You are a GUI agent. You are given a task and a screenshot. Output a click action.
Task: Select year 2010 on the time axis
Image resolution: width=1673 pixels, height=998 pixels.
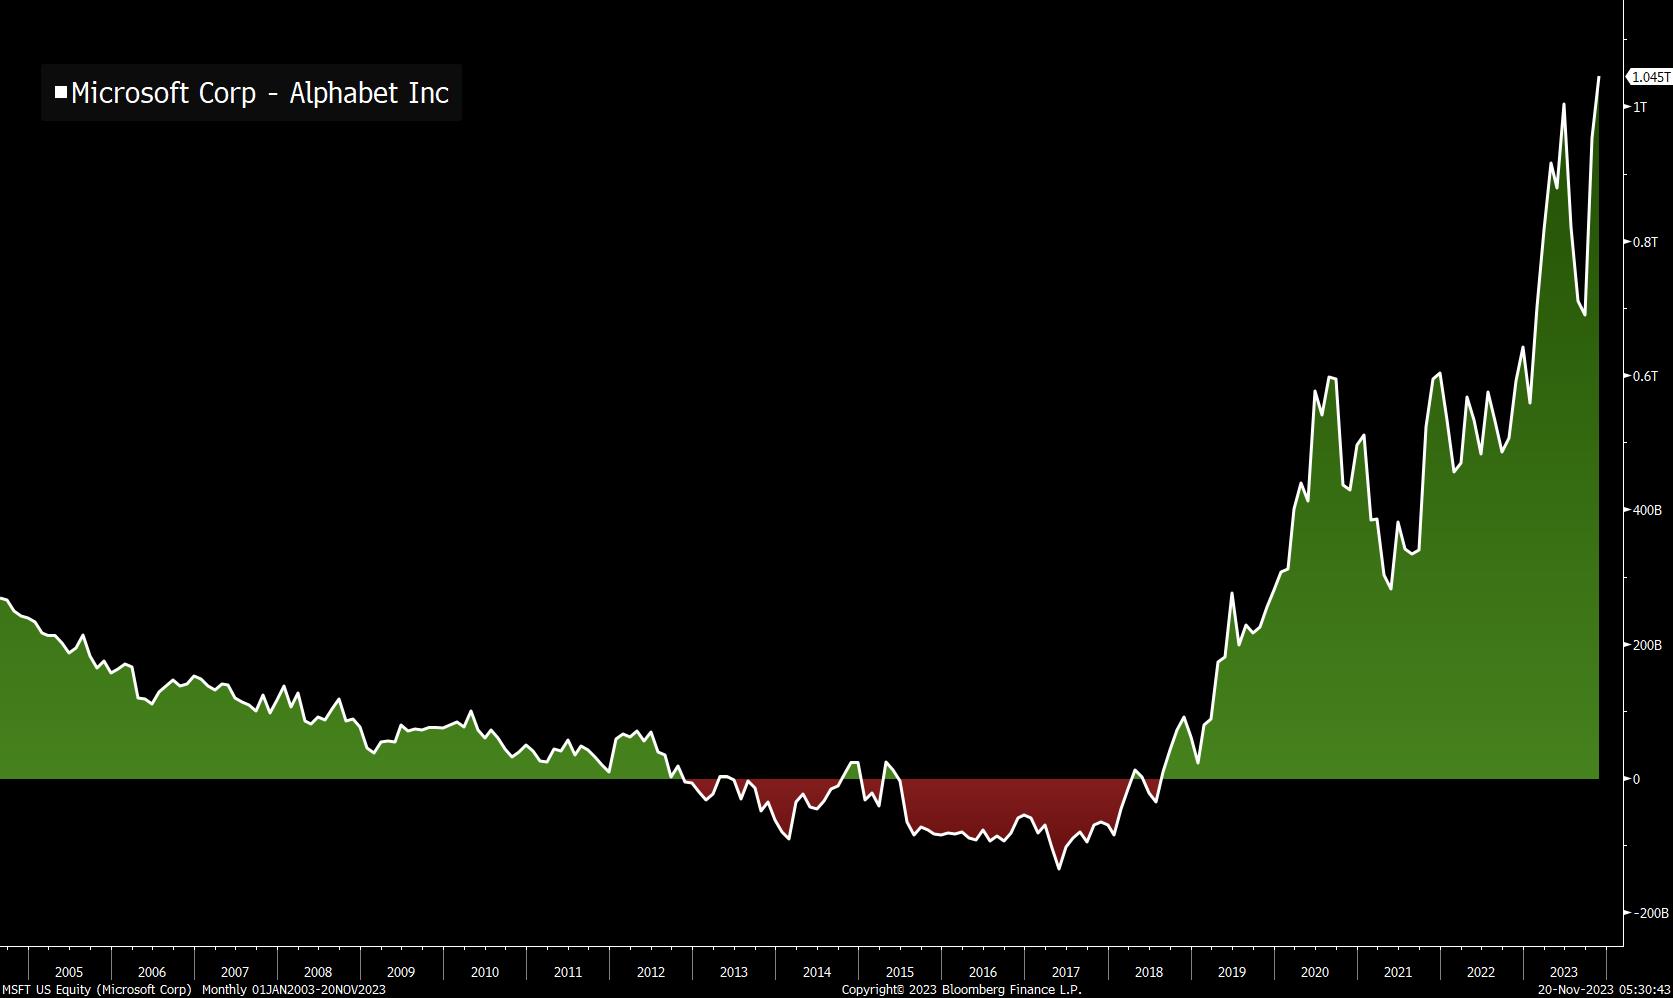pos(485,972)
